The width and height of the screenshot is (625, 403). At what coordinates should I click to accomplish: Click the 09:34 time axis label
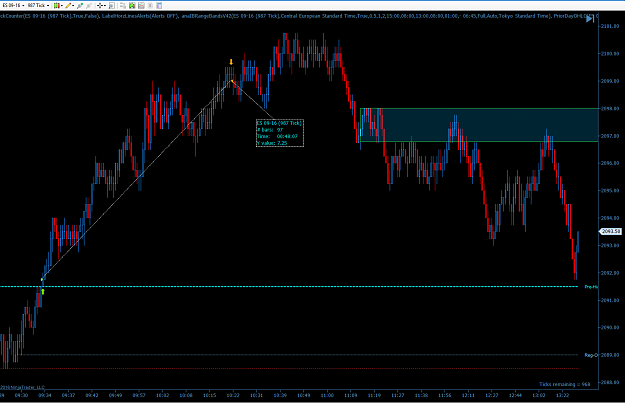click(x=45, y=395)
